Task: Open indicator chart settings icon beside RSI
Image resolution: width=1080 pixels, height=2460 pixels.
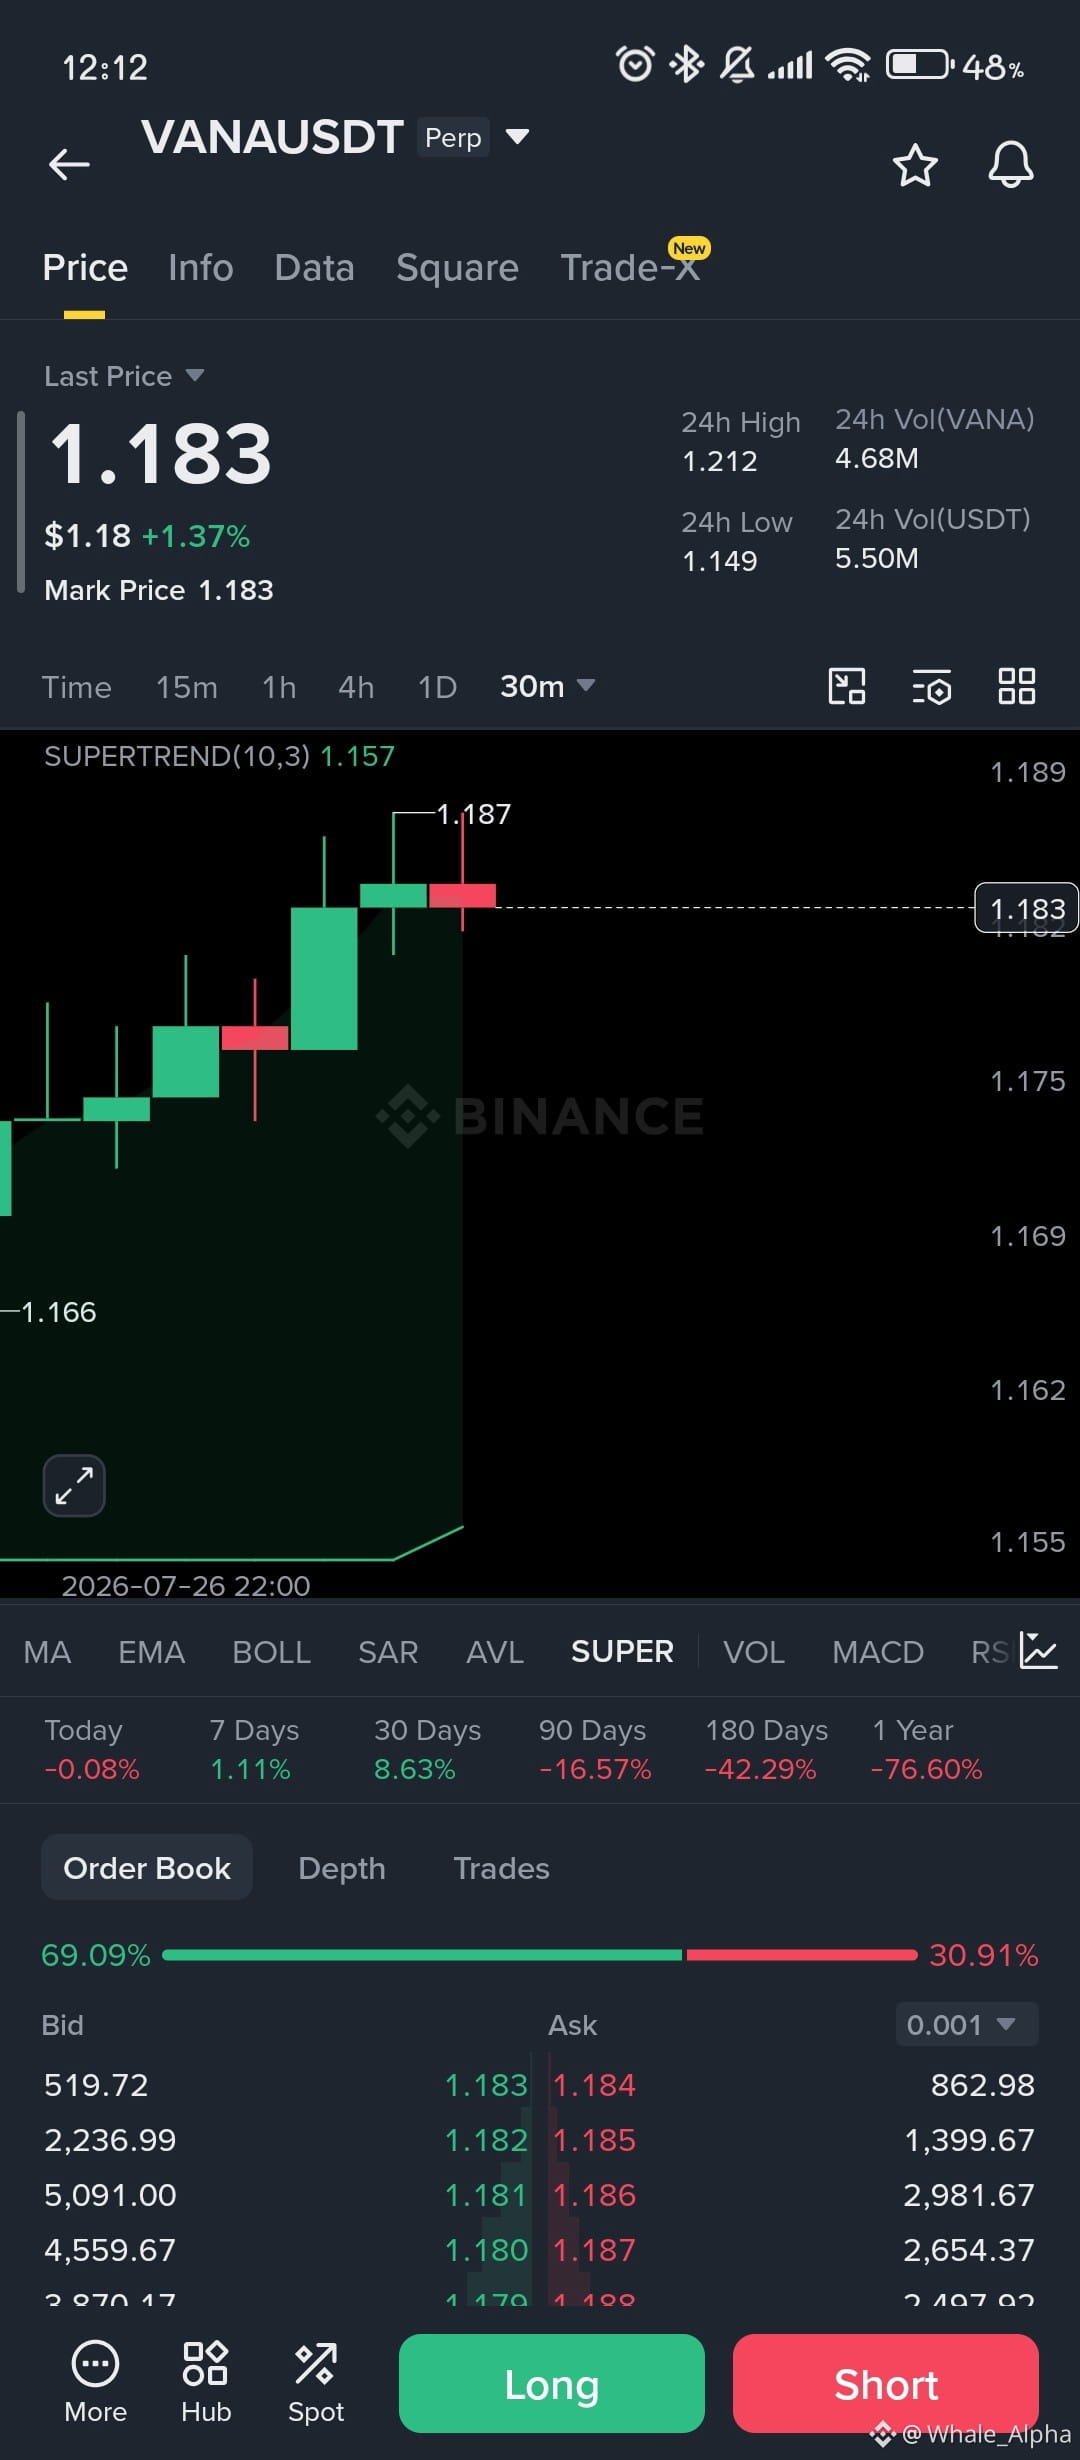Action: coord(1039,1651)
